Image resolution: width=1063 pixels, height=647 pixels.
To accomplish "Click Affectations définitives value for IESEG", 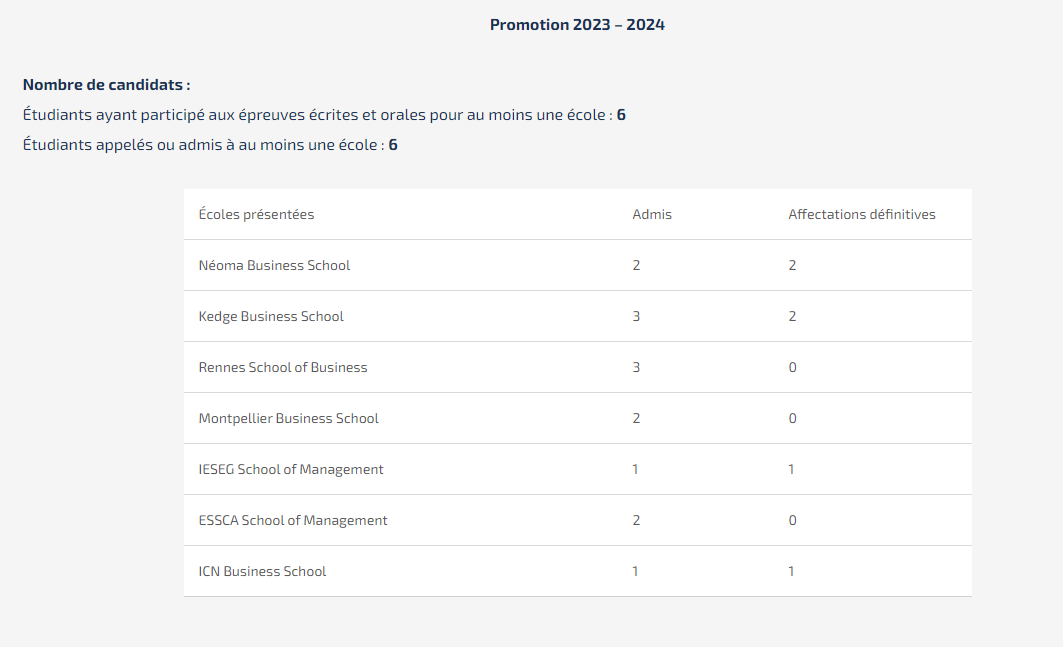I will 791,469.
